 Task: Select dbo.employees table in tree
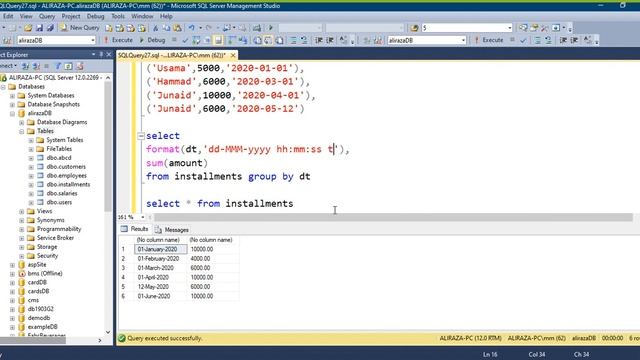(66, 176)
